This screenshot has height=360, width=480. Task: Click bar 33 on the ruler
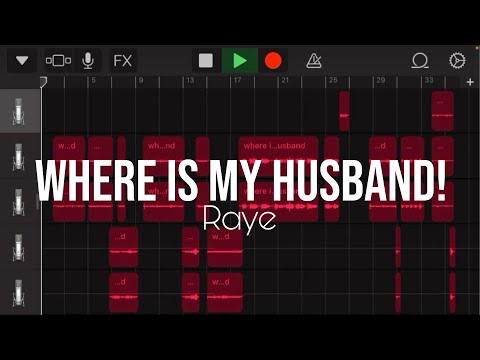coord(429,80)
